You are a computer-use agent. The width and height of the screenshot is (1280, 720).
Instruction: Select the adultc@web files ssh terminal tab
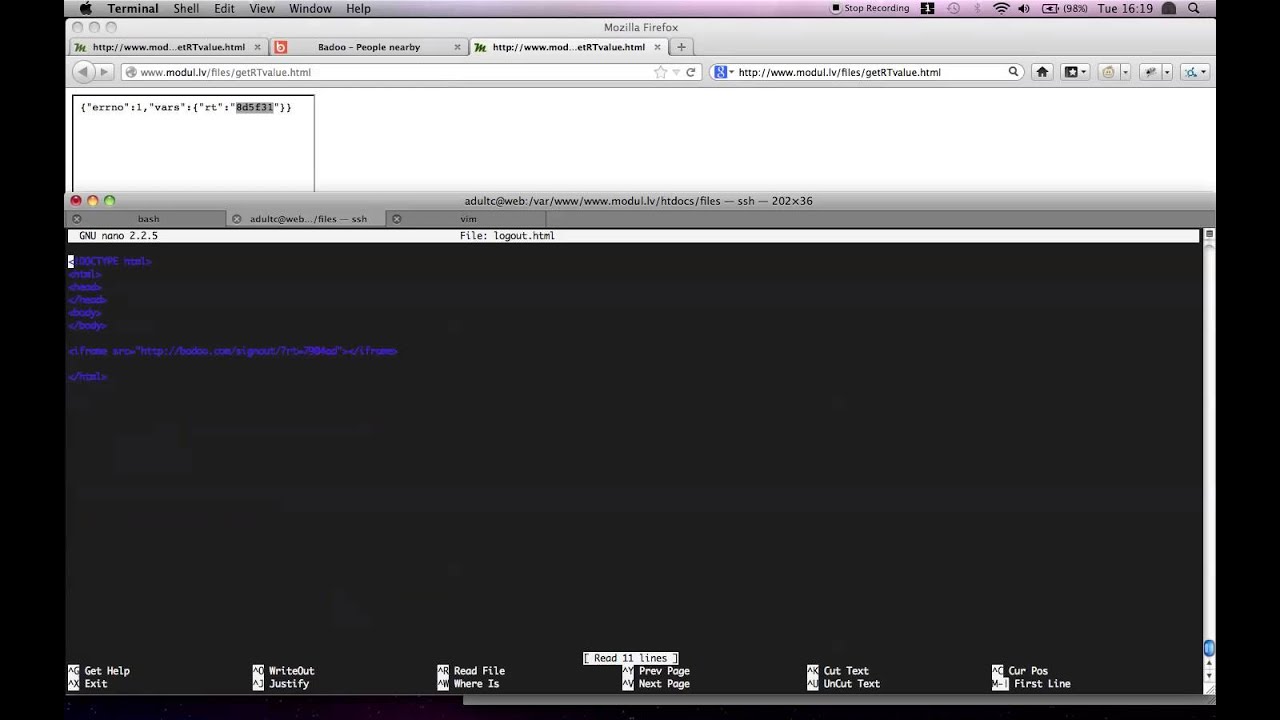(x=308, y=219)
